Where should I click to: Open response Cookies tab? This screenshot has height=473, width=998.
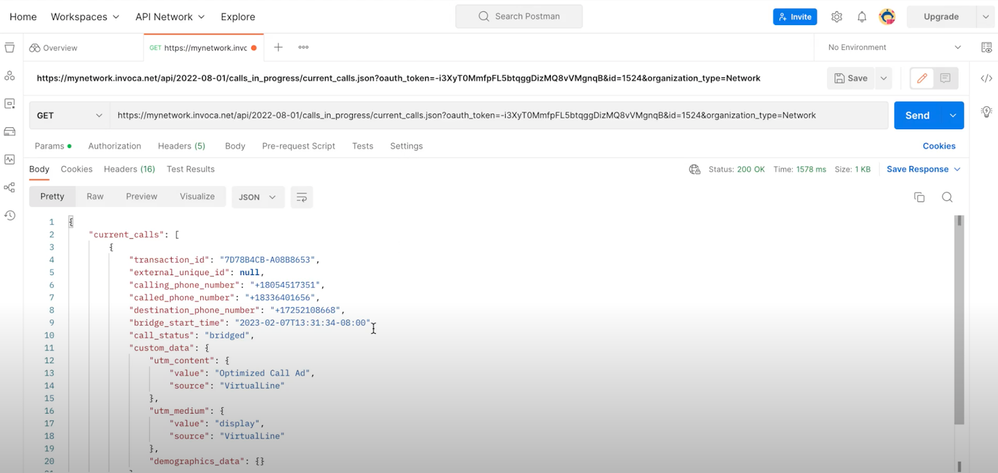(x=76, y=169)
